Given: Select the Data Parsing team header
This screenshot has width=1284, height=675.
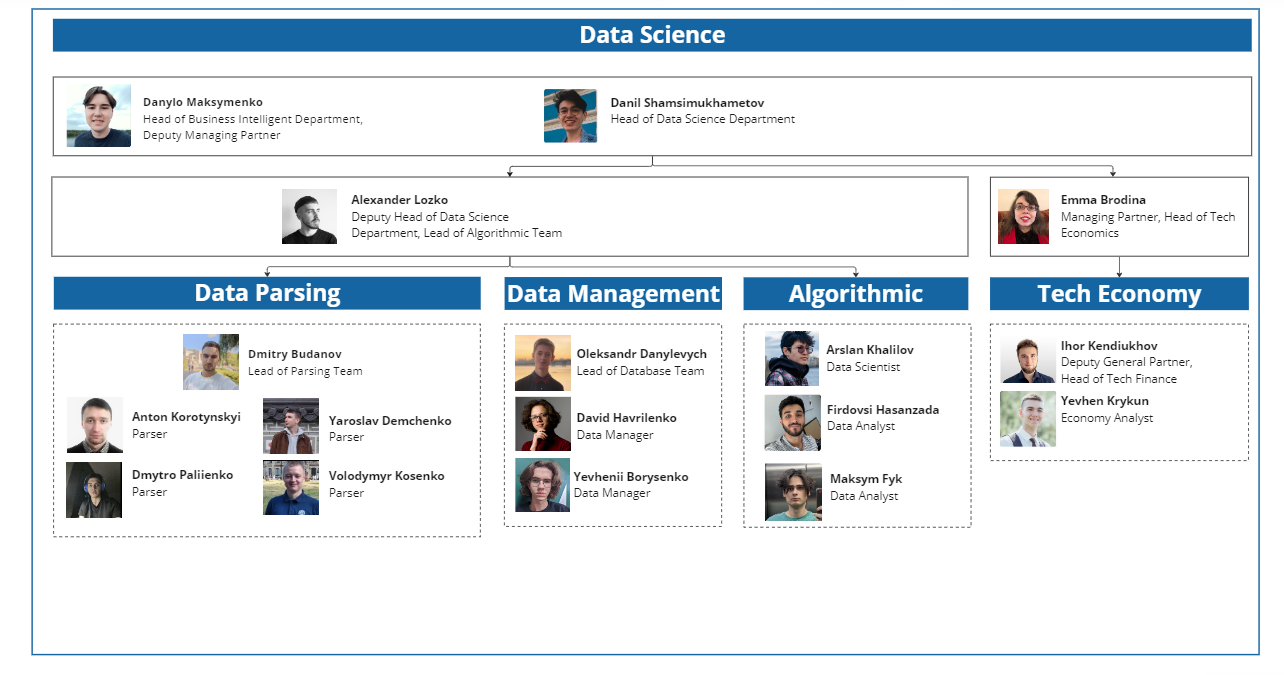Looking at the screenshot, I should (267, 293).
